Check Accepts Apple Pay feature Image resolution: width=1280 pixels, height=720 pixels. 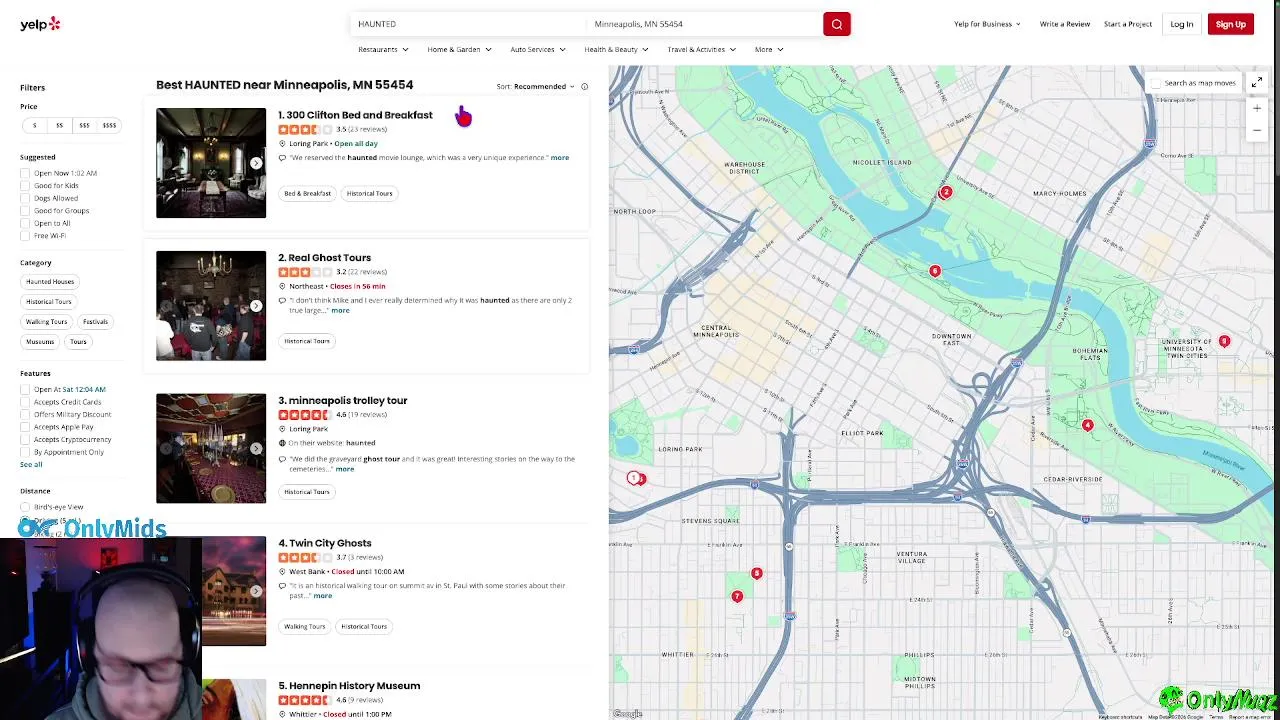tap(25, 427)
